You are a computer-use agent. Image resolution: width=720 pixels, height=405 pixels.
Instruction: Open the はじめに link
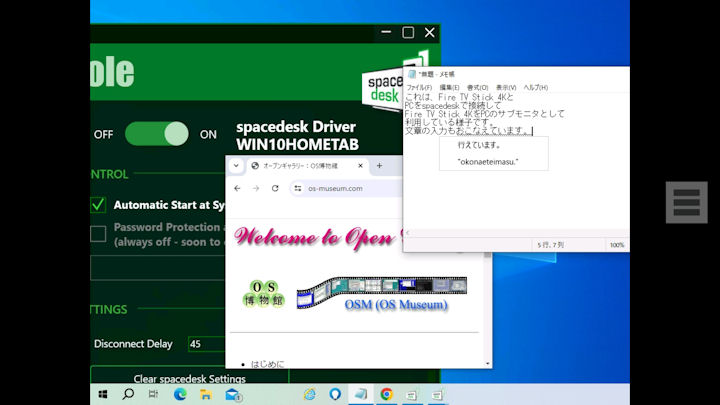[268, 364]
